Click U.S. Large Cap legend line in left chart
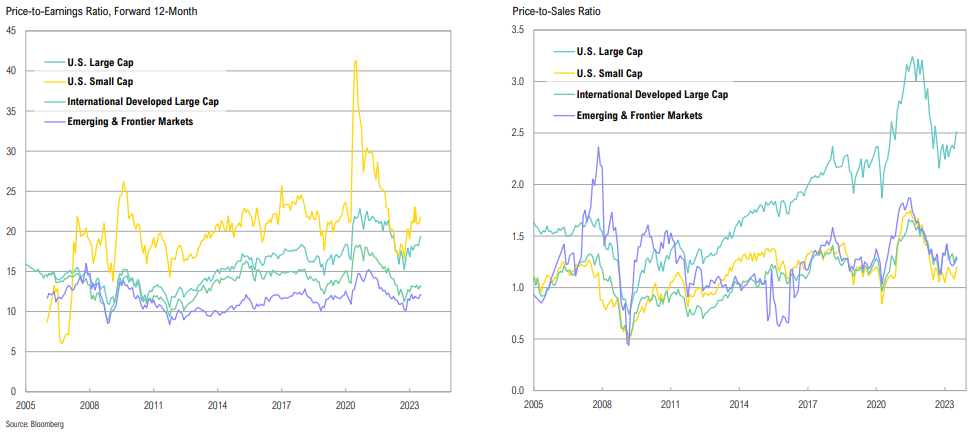 click(48, 61)
